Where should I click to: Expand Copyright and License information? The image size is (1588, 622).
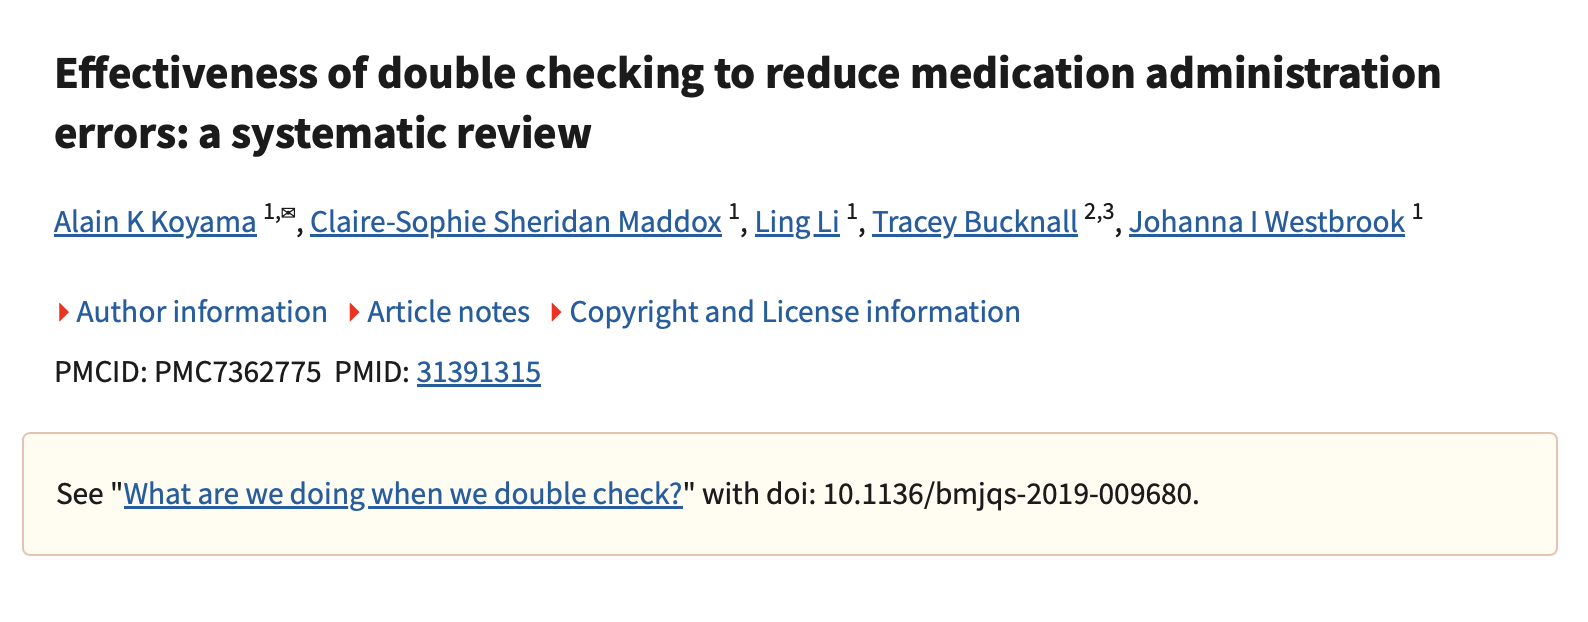pyautogui.click(x=794, y=312)
